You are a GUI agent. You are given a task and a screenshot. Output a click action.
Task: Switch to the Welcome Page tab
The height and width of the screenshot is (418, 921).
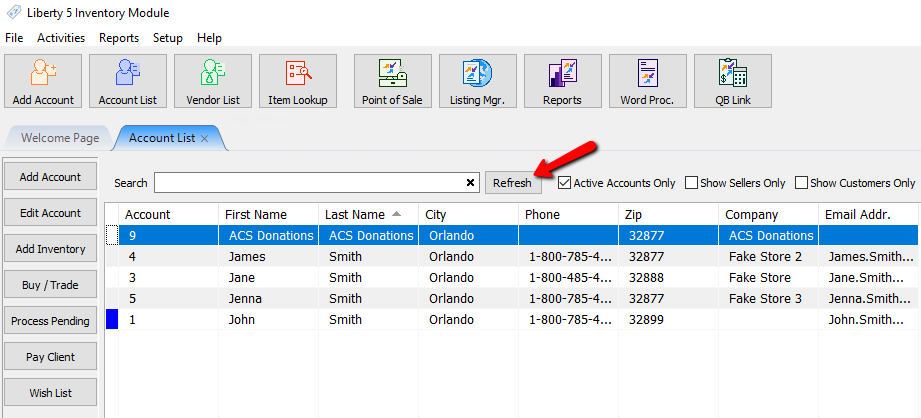pos(60,138)
